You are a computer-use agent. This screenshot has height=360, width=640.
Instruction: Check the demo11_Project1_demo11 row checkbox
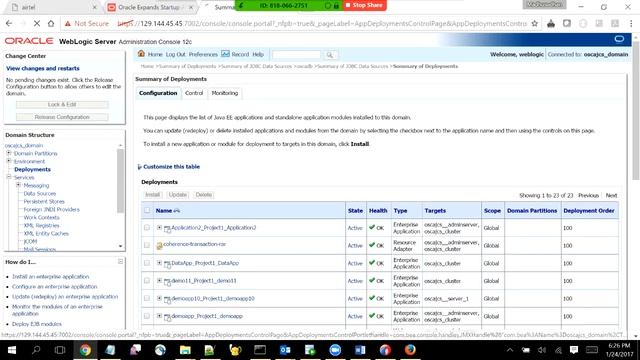[x=147, y=280]
